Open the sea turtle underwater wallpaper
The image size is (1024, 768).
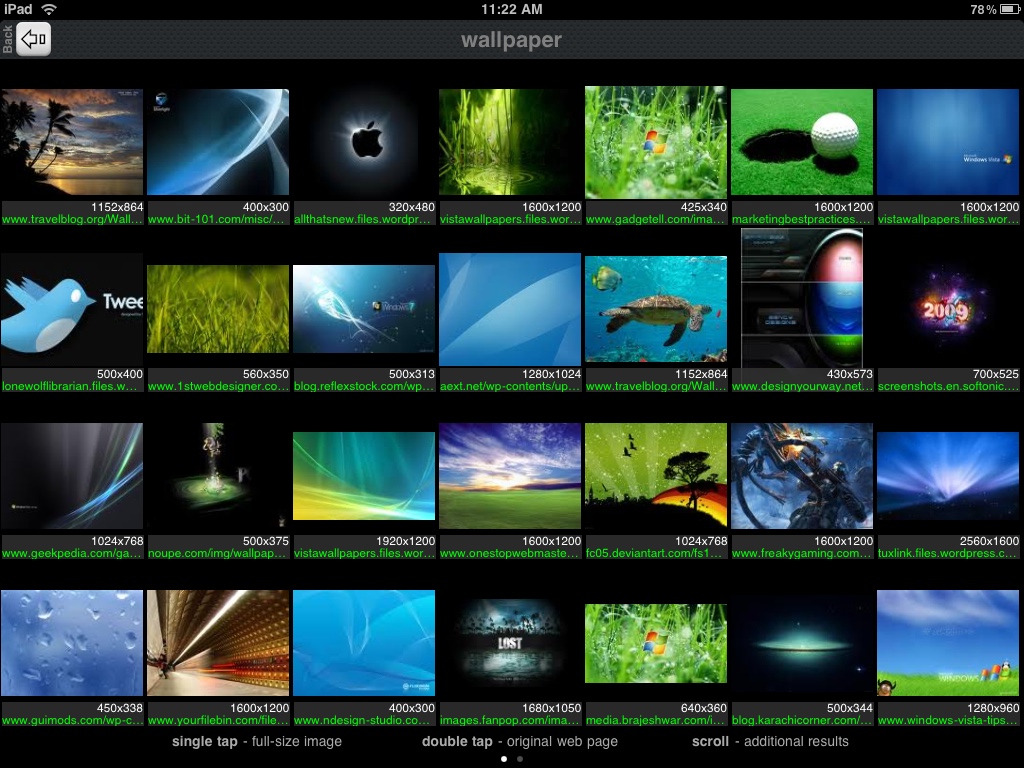(655, 307)
